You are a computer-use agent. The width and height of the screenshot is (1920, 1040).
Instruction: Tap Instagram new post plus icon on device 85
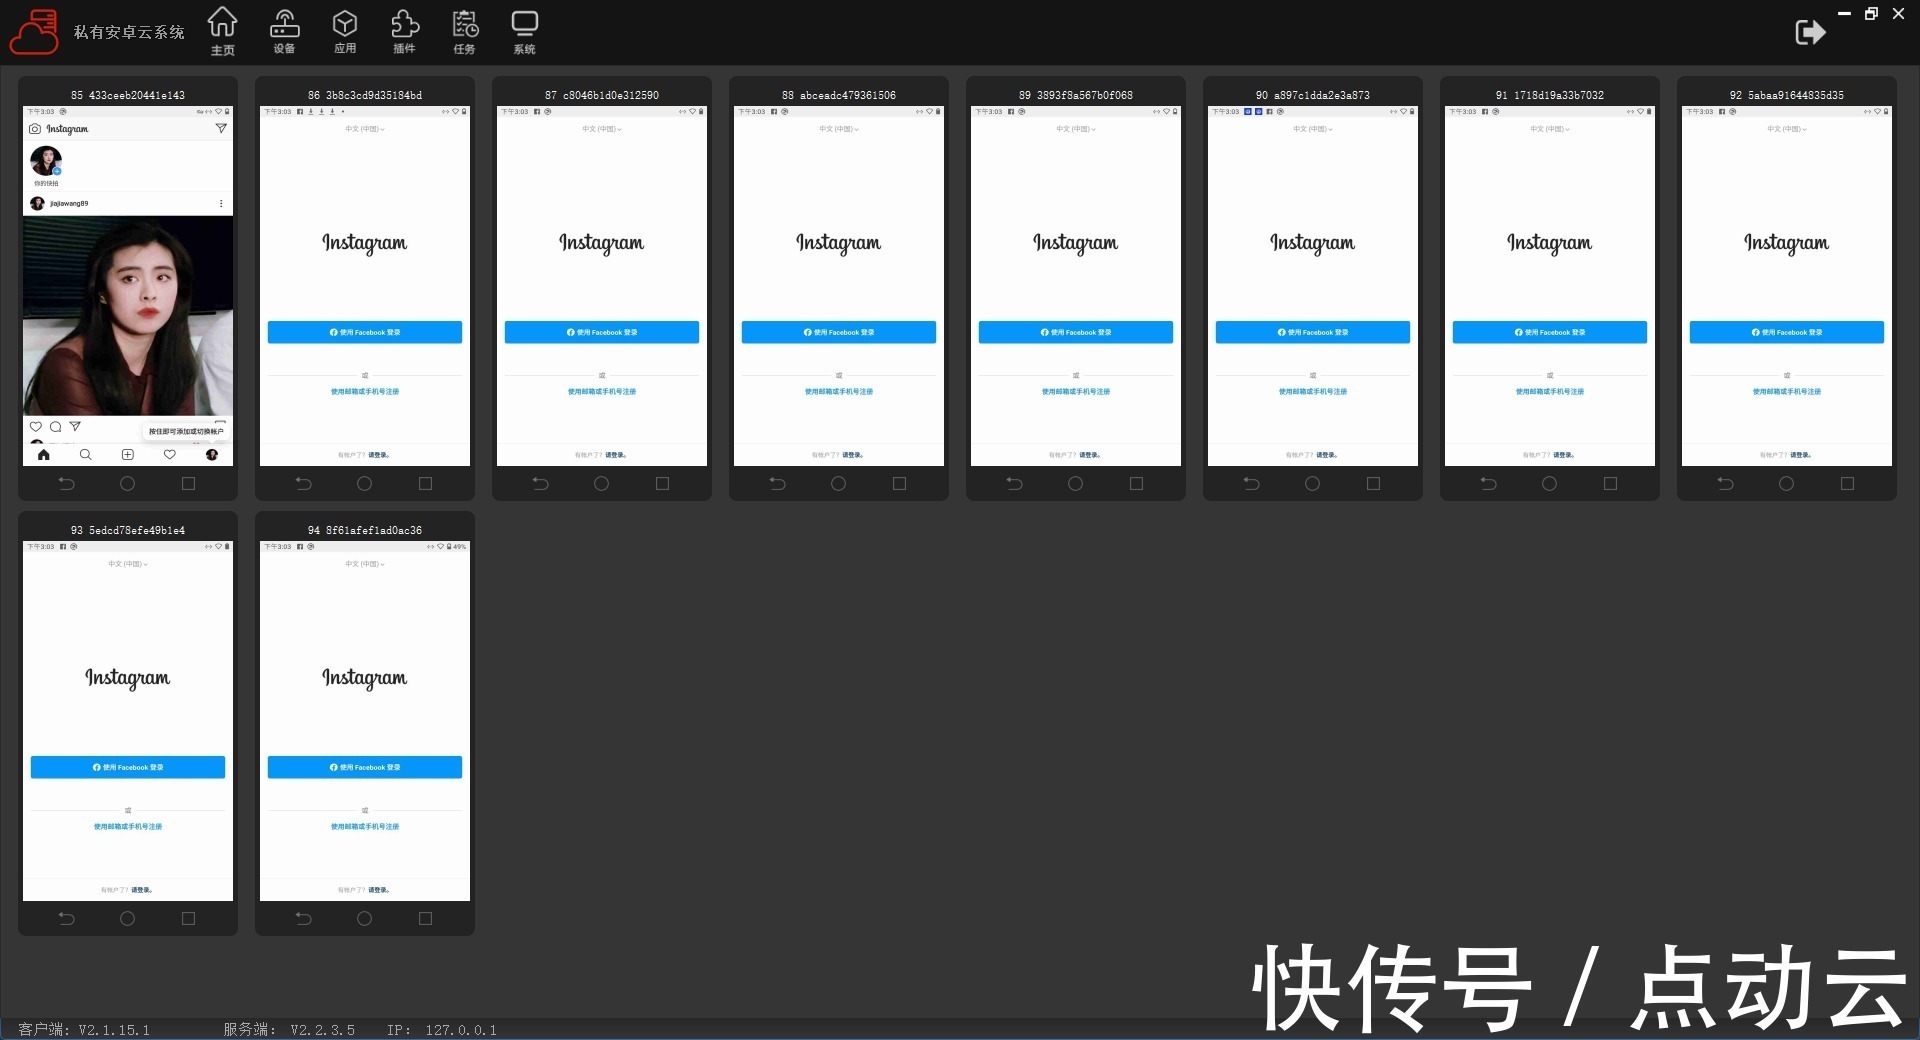point(128,454)
